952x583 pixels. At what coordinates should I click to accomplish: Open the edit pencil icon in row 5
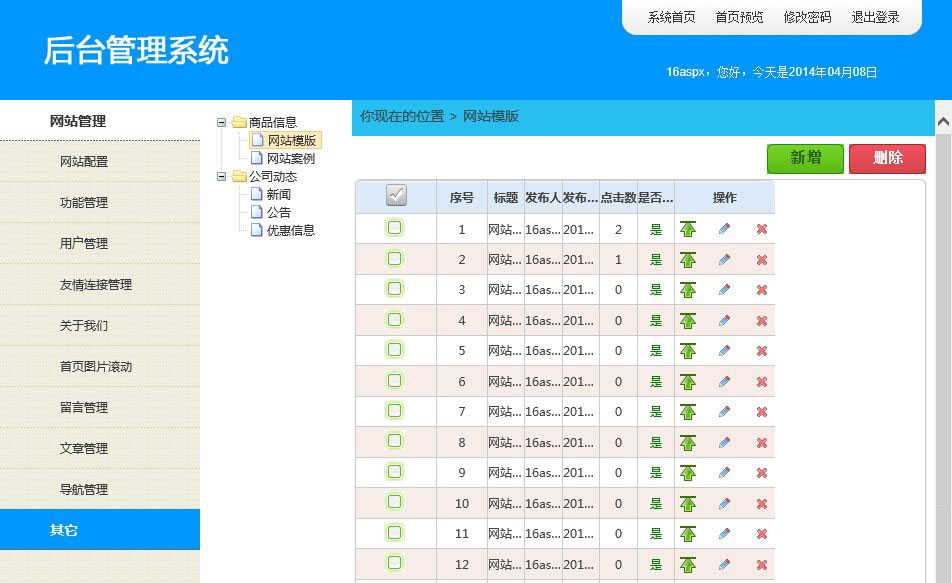723,350
